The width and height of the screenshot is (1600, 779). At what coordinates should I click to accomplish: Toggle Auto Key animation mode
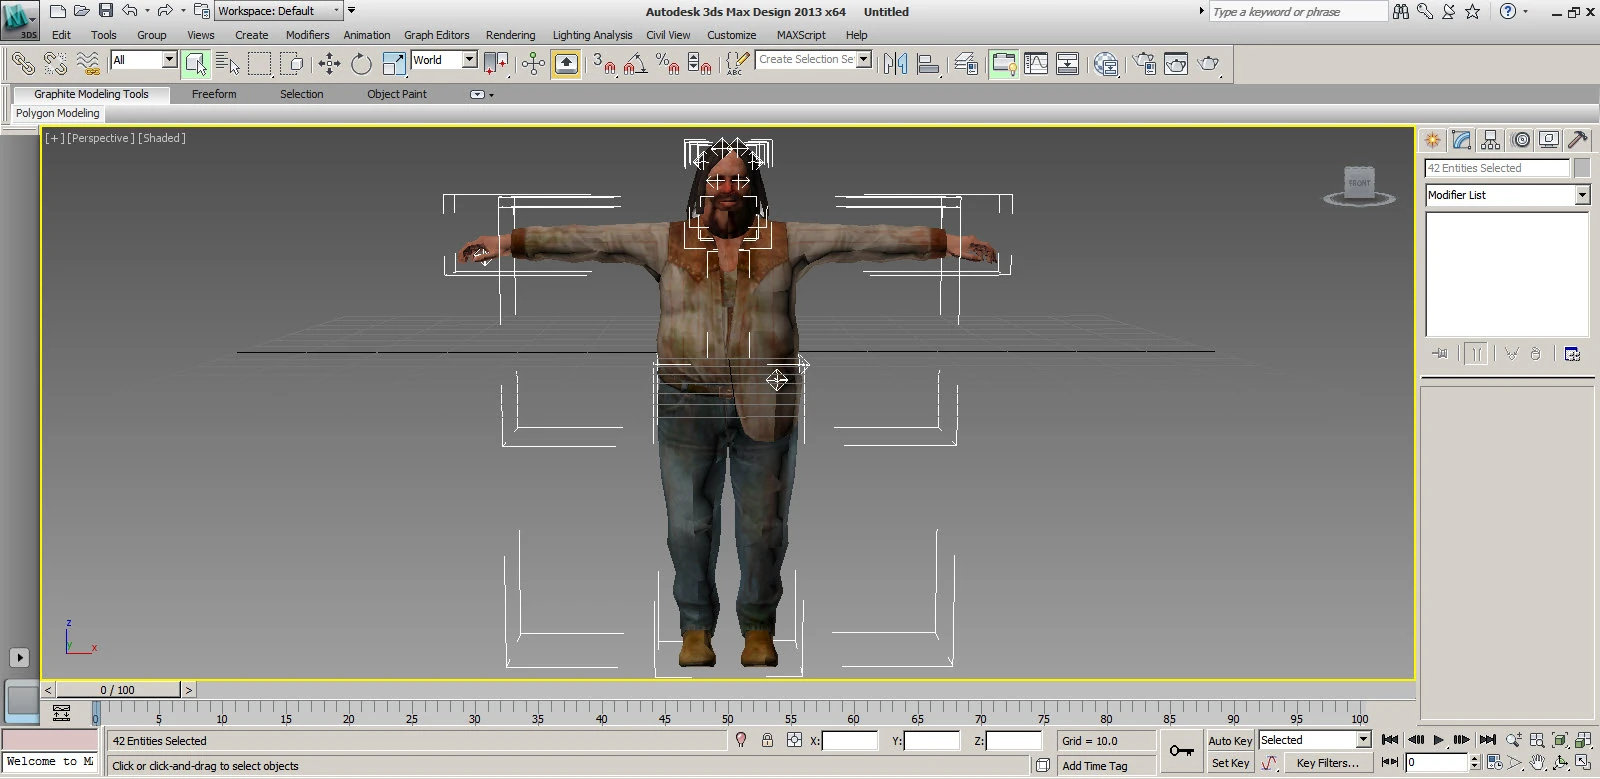[x=1229, y=741]
